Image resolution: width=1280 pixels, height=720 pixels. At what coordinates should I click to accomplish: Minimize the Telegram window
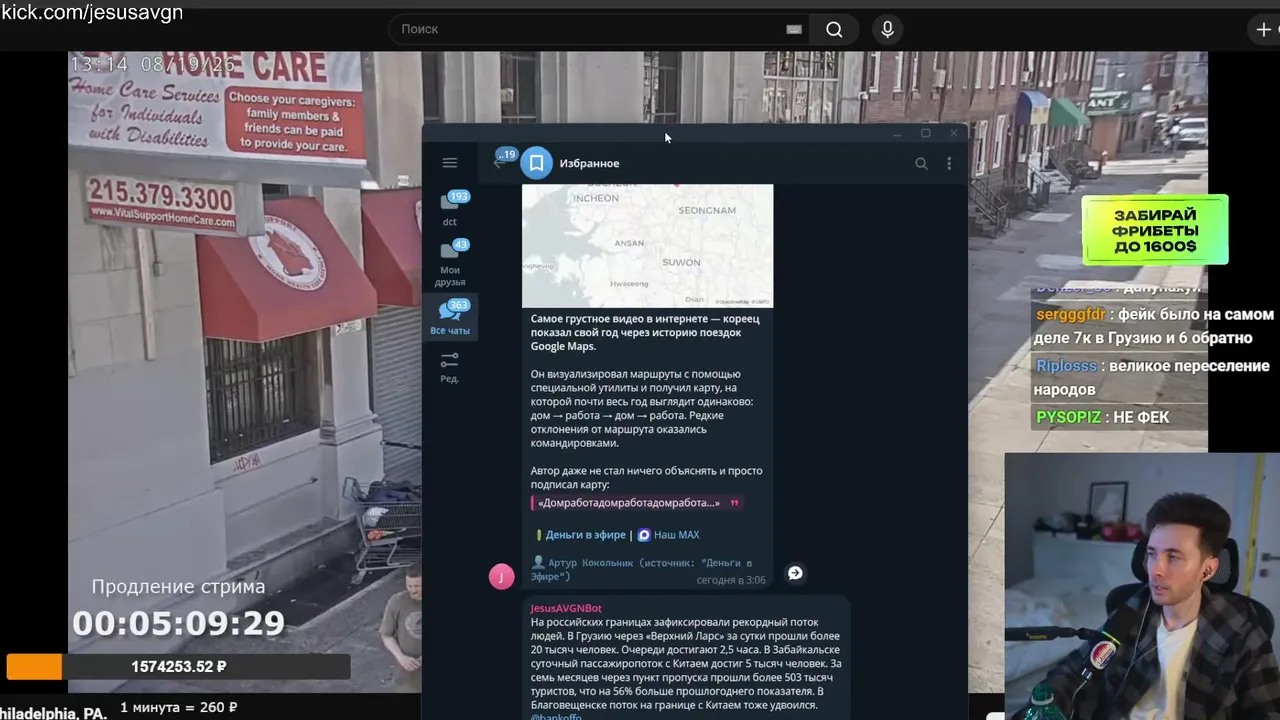tap(897, 133)
